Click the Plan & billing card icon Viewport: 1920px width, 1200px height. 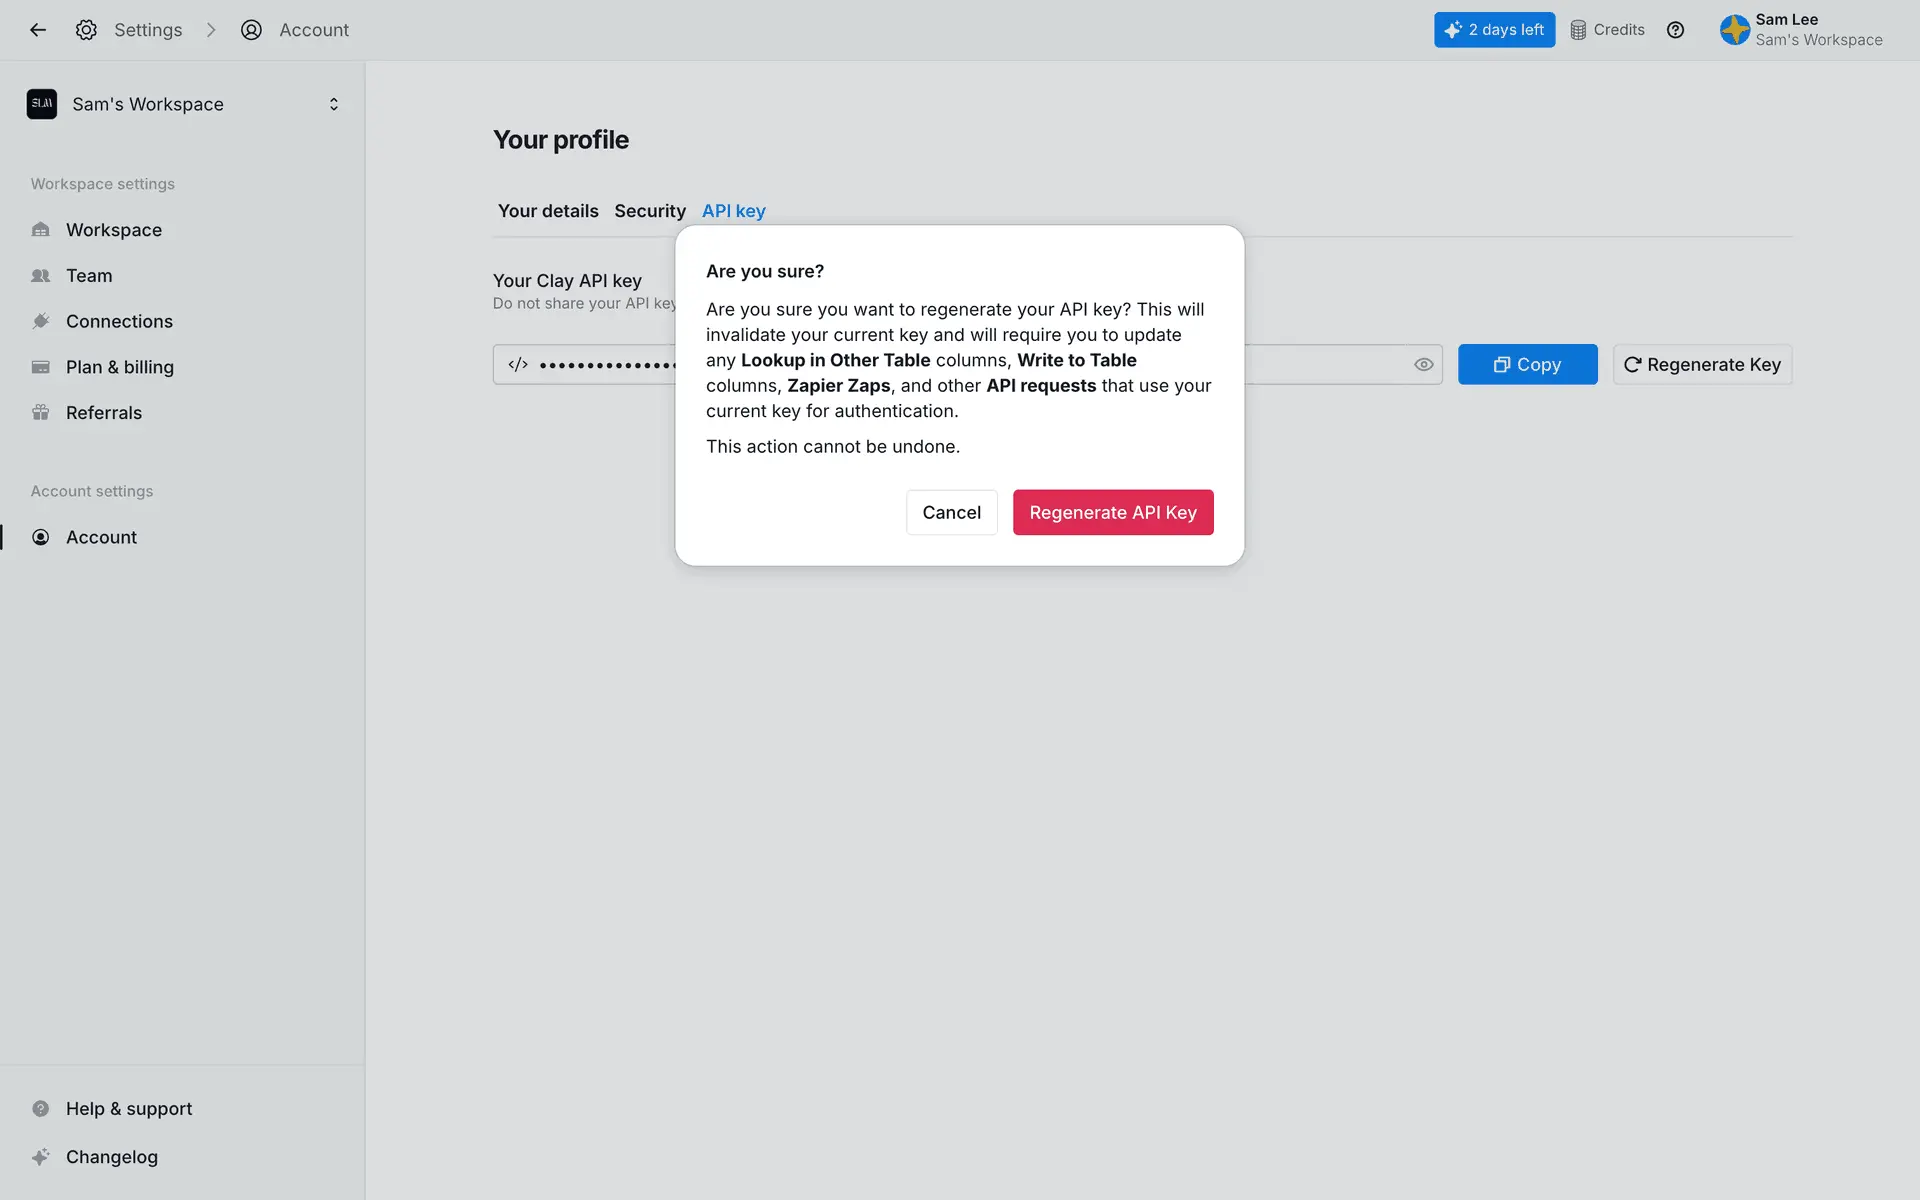[41, 367]
